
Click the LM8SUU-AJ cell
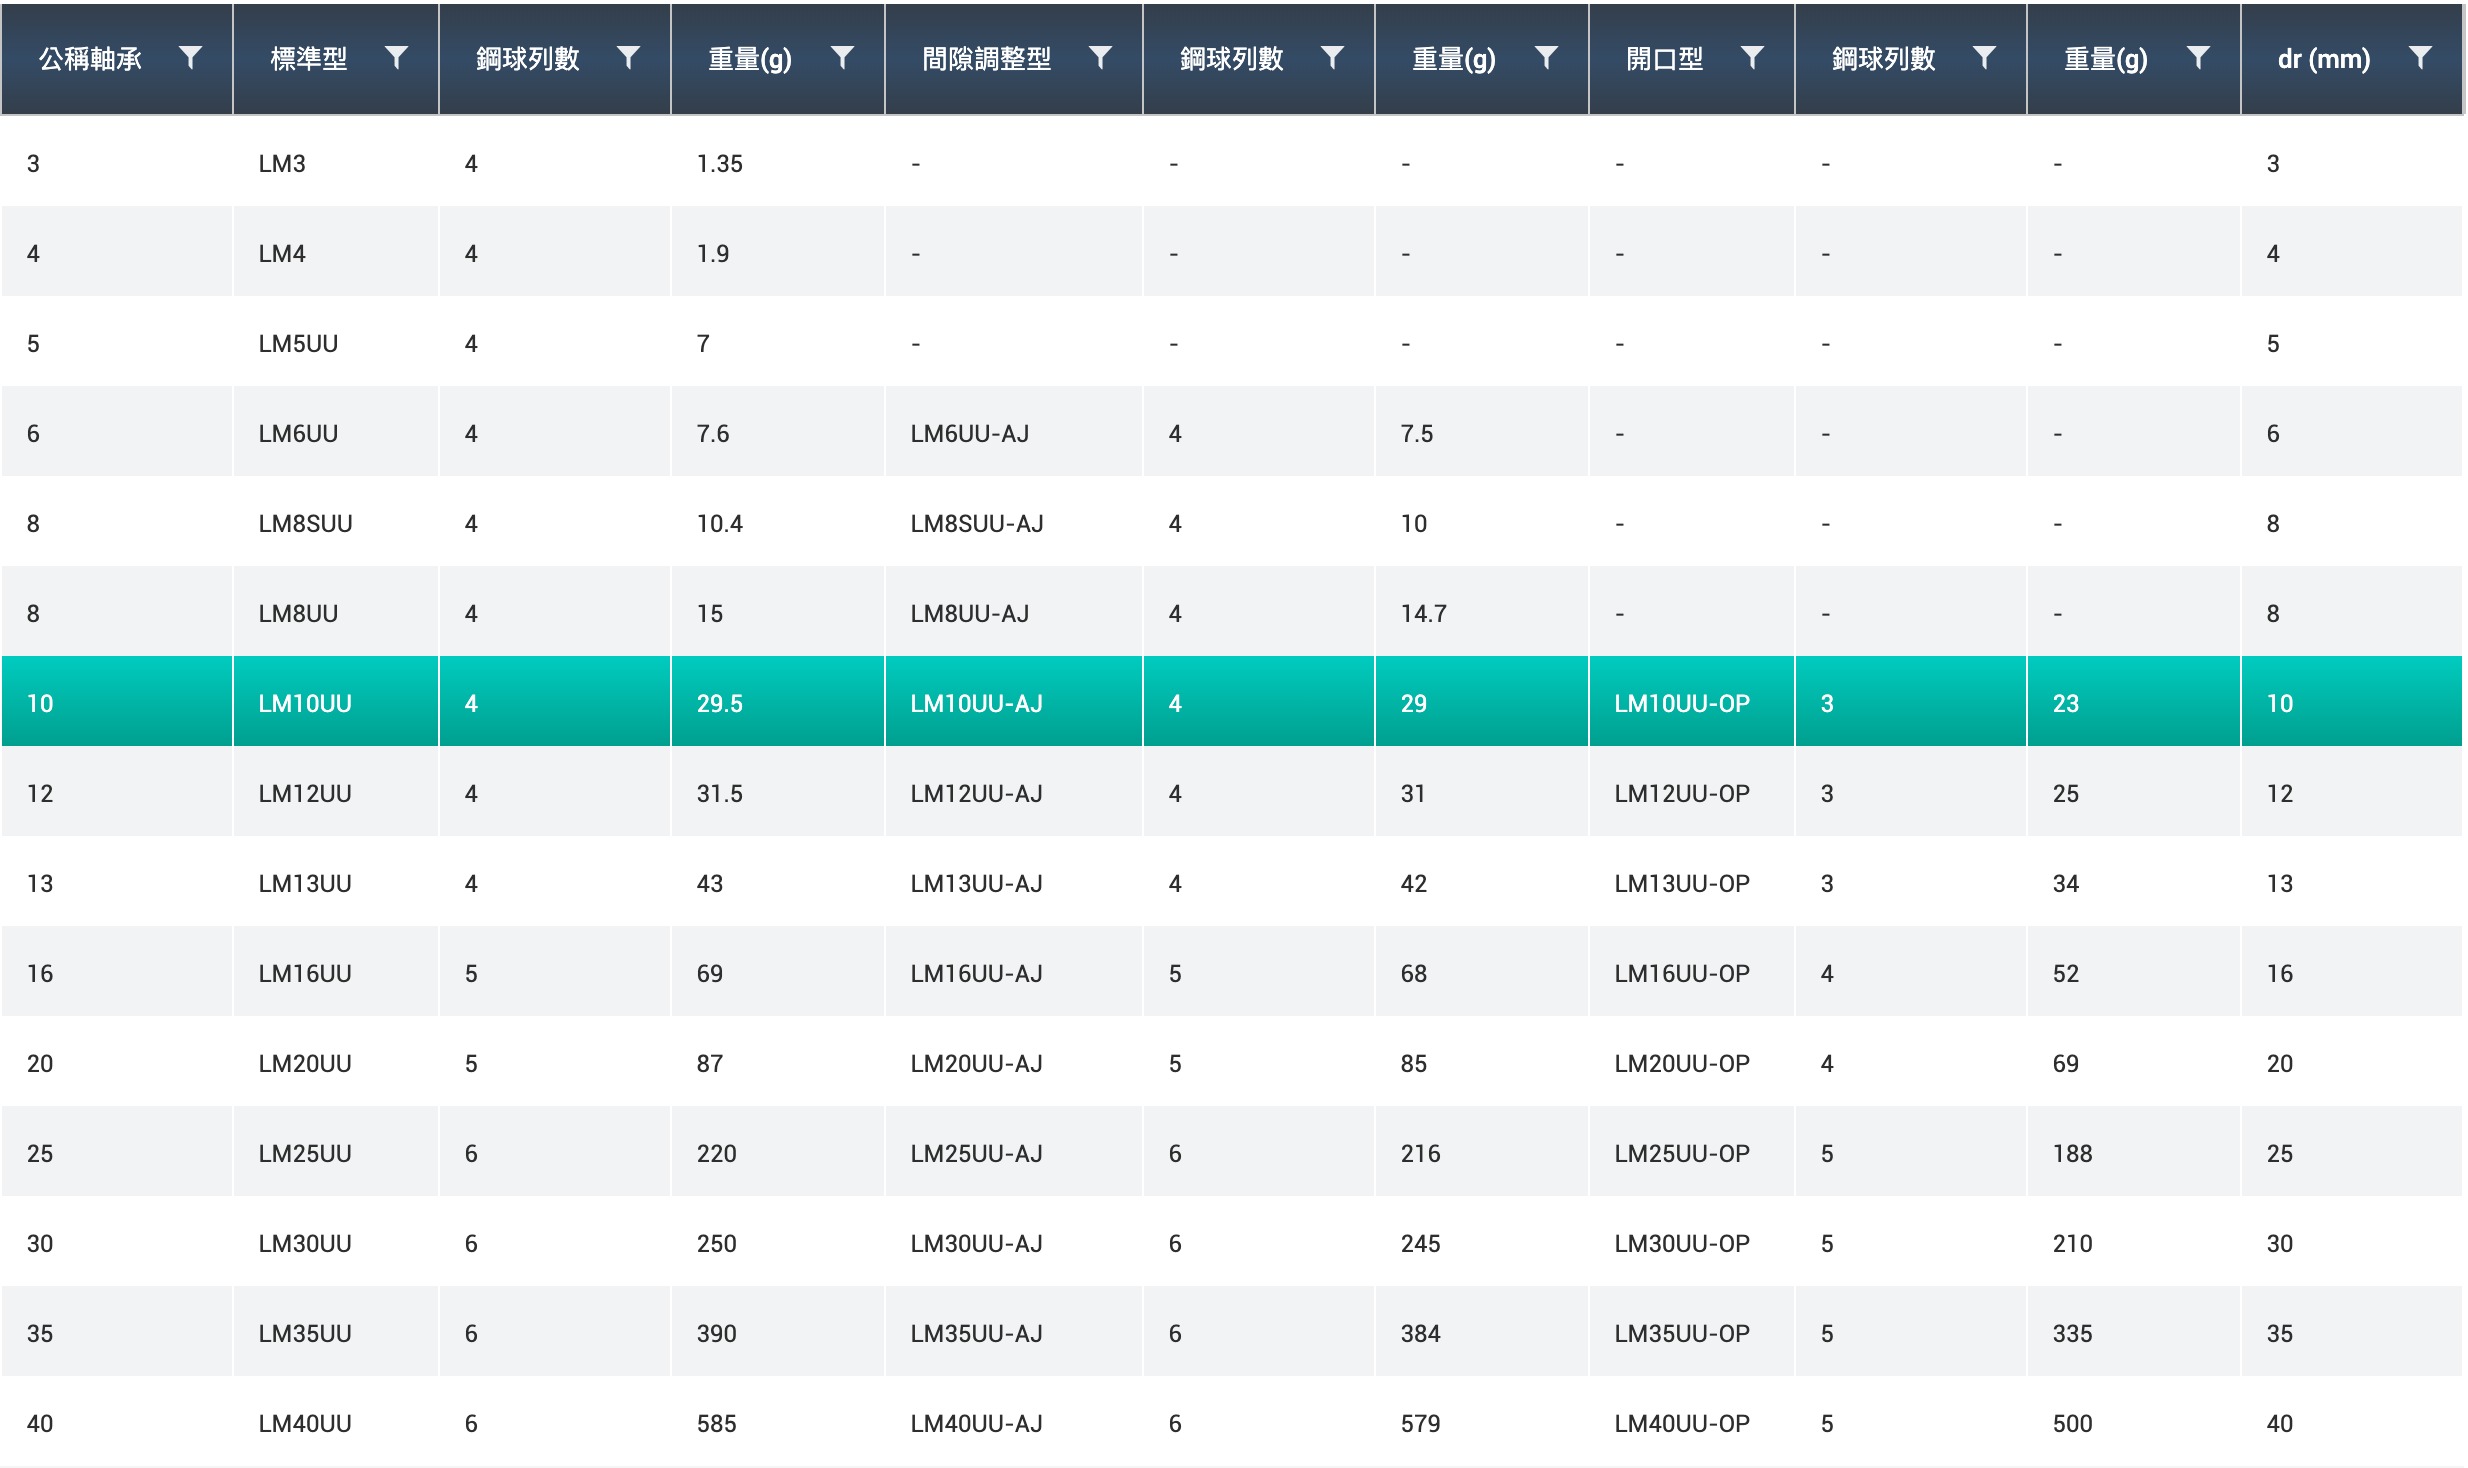[x=976, y=523]
